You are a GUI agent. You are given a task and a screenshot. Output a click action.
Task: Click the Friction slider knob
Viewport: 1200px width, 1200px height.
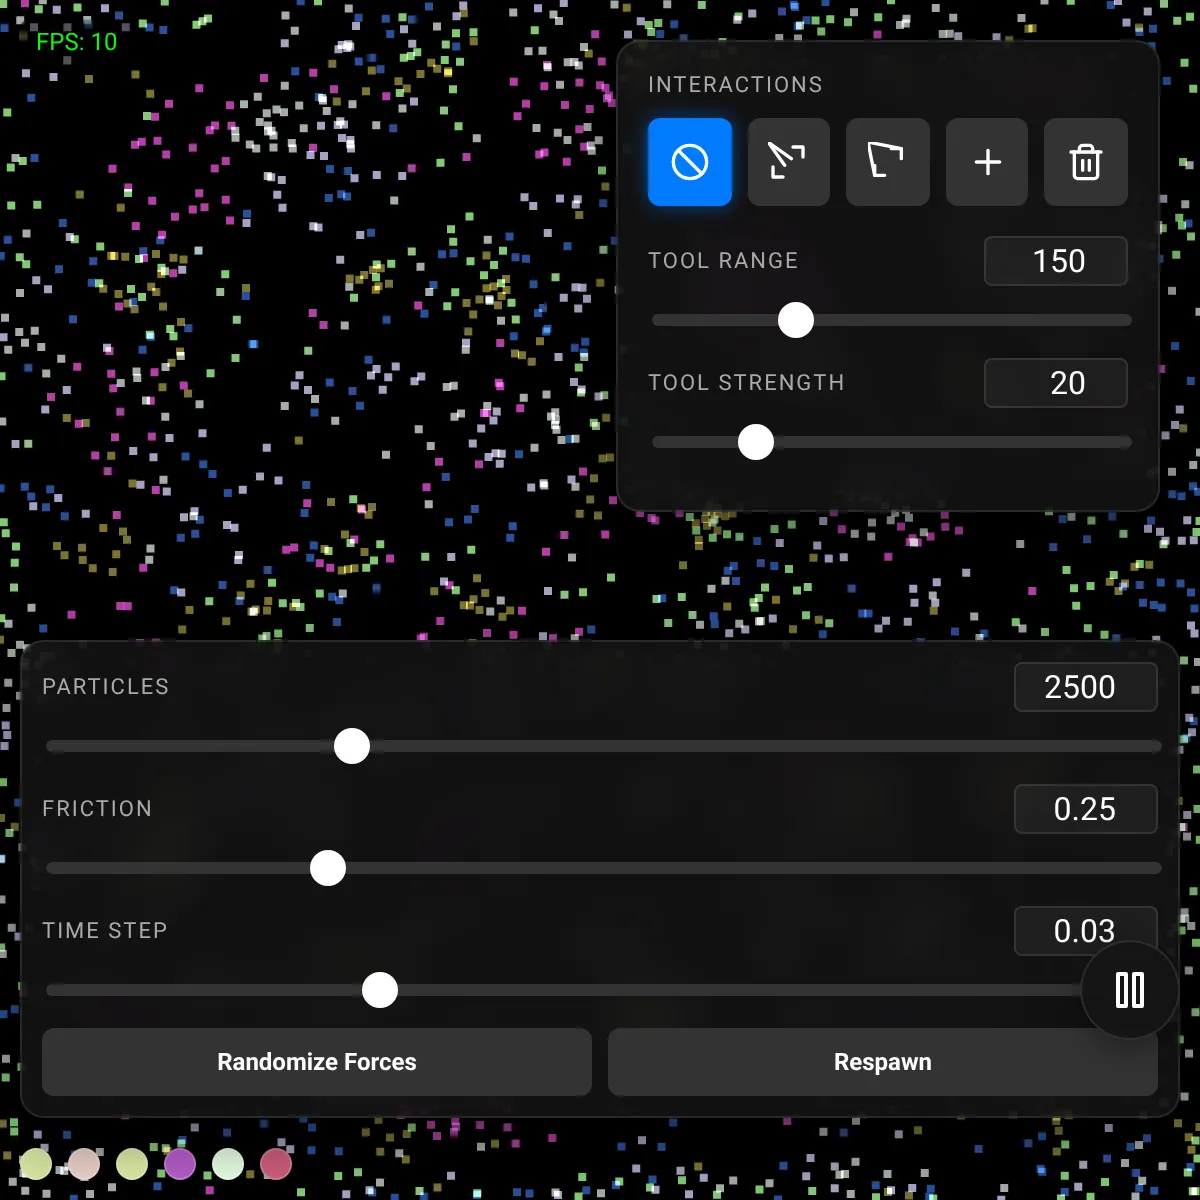[328, 868]
